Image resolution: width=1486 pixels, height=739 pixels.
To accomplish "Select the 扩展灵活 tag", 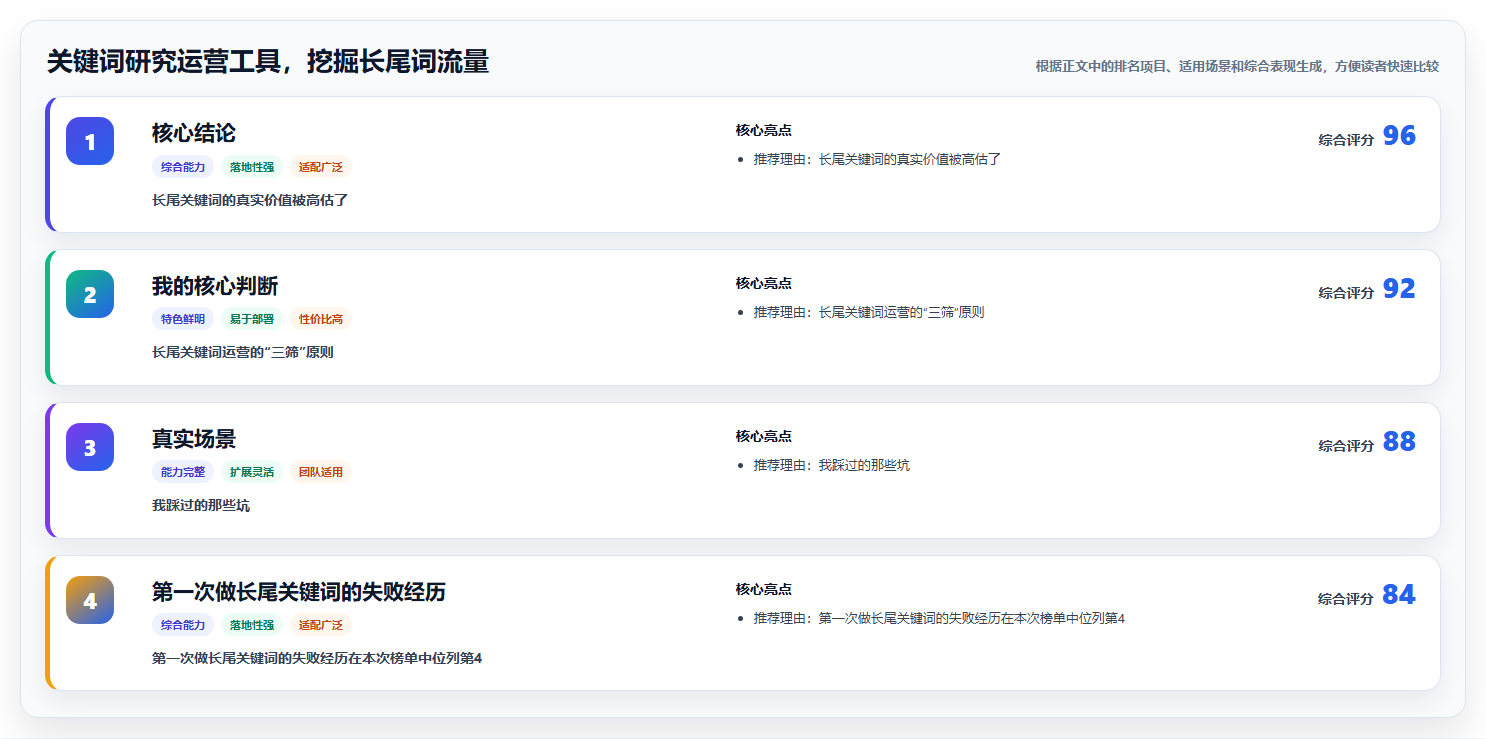I will click(x=252, y=472).
